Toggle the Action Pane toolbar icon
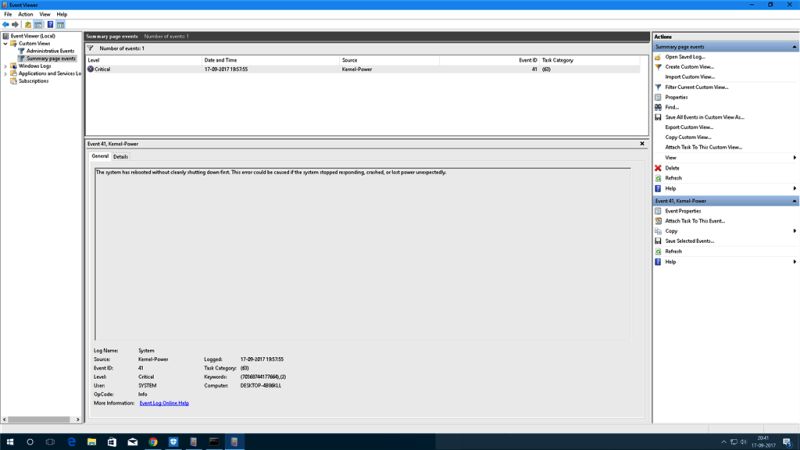Screen dimensions: 800x450 click(x=60, y=24)
